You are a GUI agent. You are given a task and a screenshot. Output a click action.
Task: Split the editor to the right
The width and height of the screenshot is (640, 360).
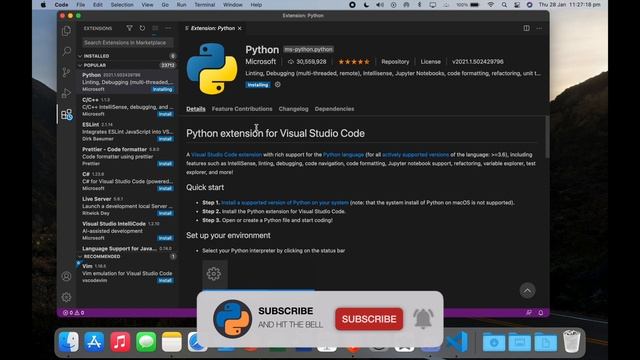tap(527, 28)
